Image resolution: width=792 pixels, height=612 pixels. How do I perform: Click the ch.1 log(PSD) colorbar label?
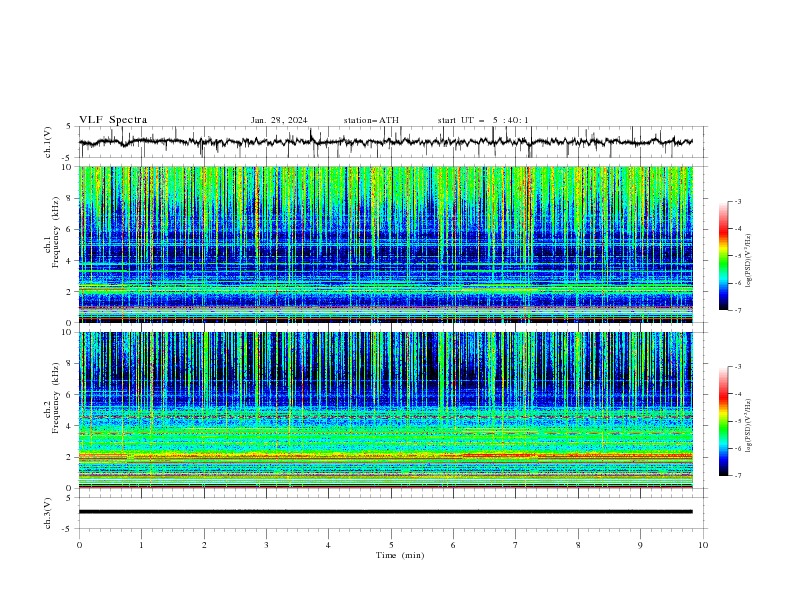(x=748, y=261)
